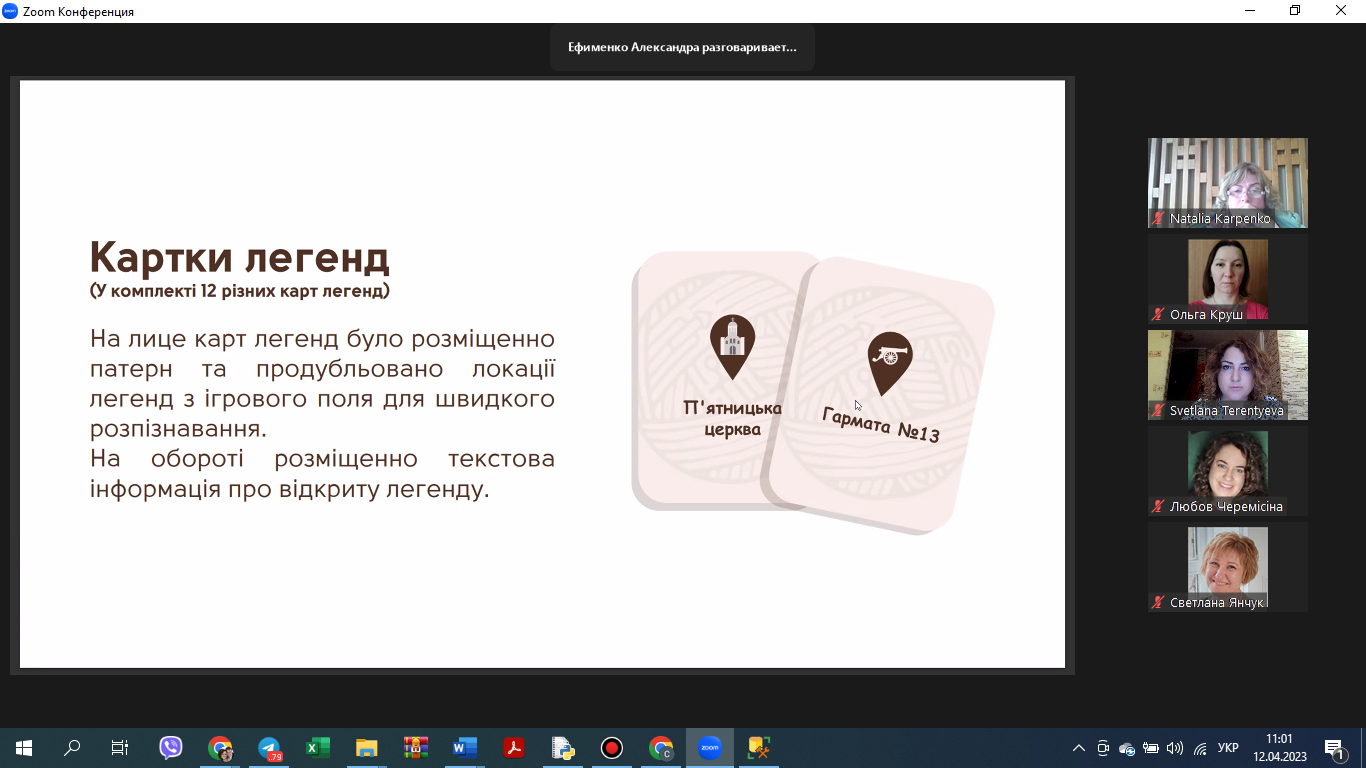Open Viber from the taskbar
The image size is (1366, 768).
(x=171, y=748)
